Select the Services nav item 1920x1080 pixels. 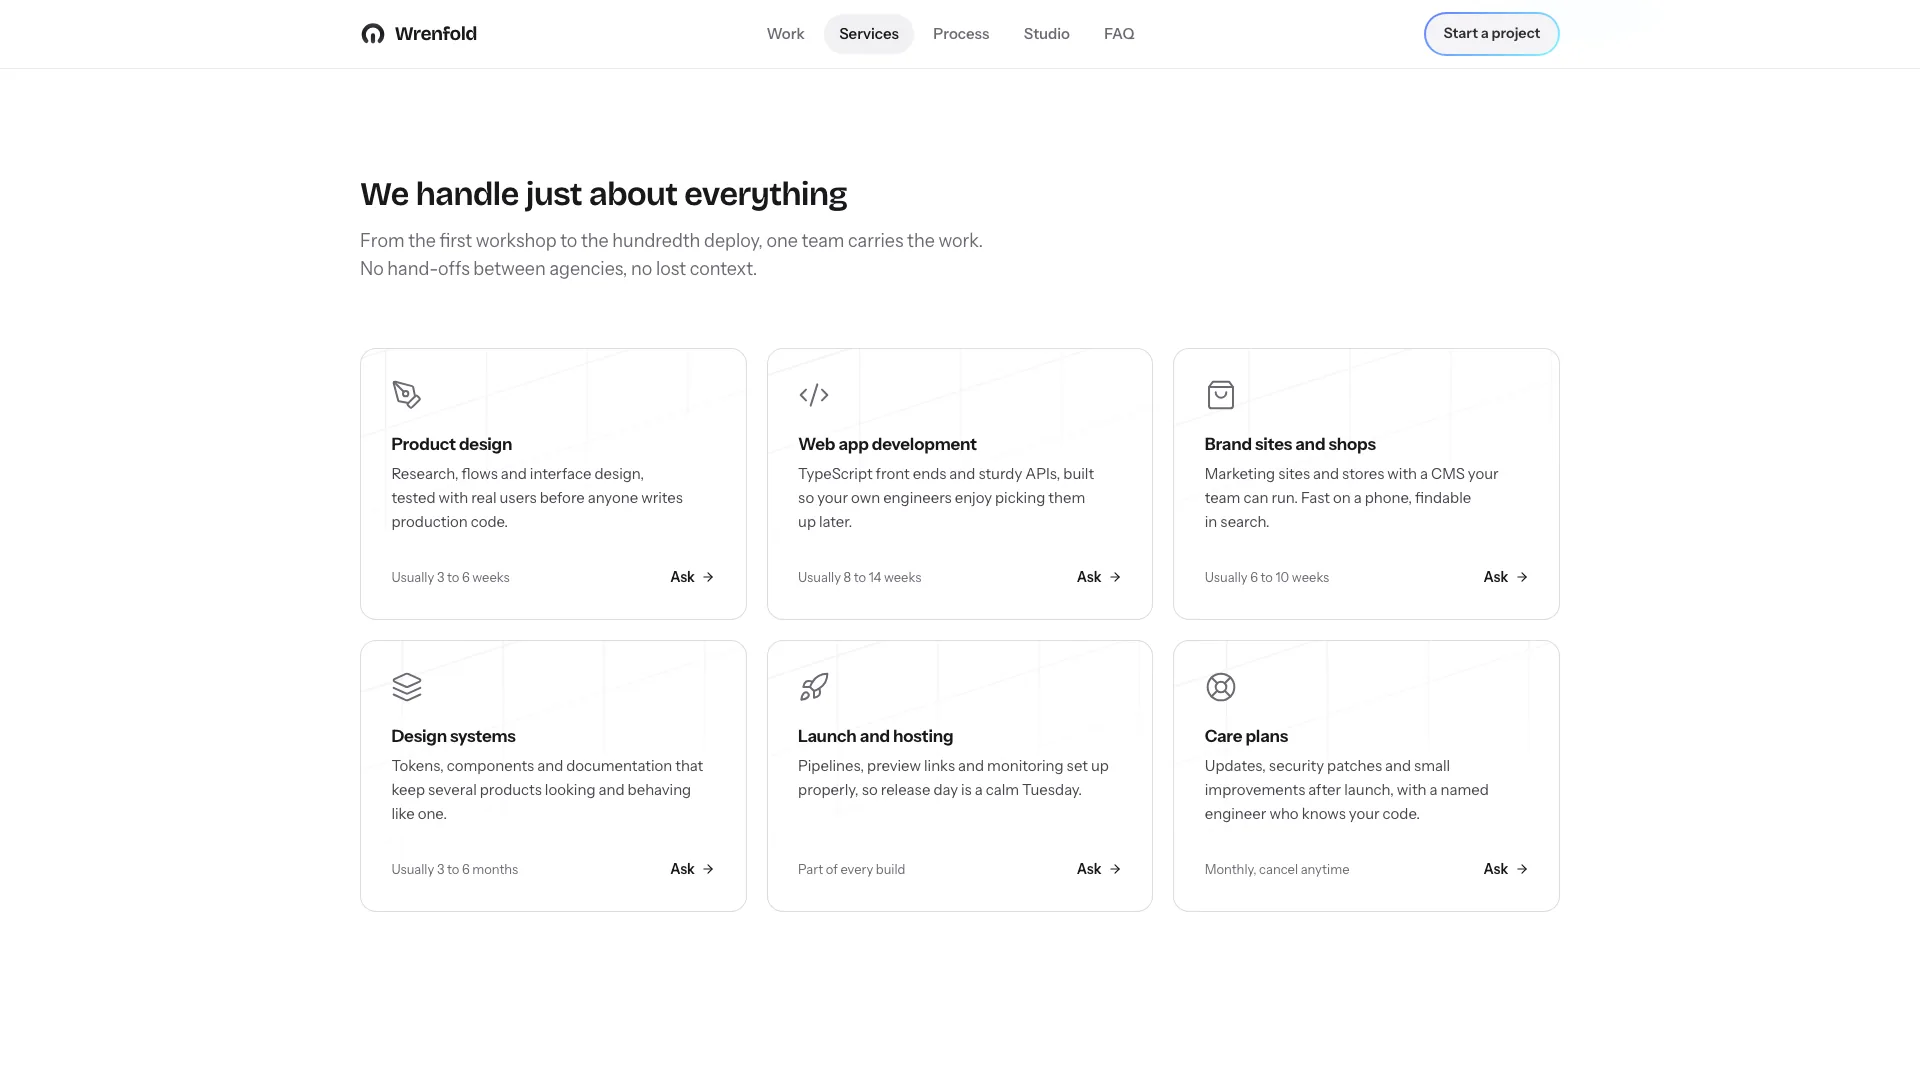tap(869, 34)
